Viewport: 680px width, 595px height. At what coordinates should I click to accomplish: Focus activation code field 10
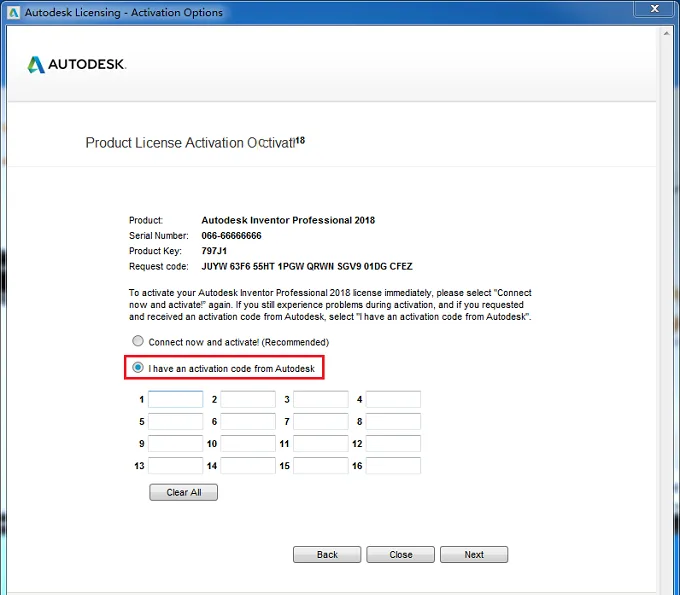coord(248,444)
